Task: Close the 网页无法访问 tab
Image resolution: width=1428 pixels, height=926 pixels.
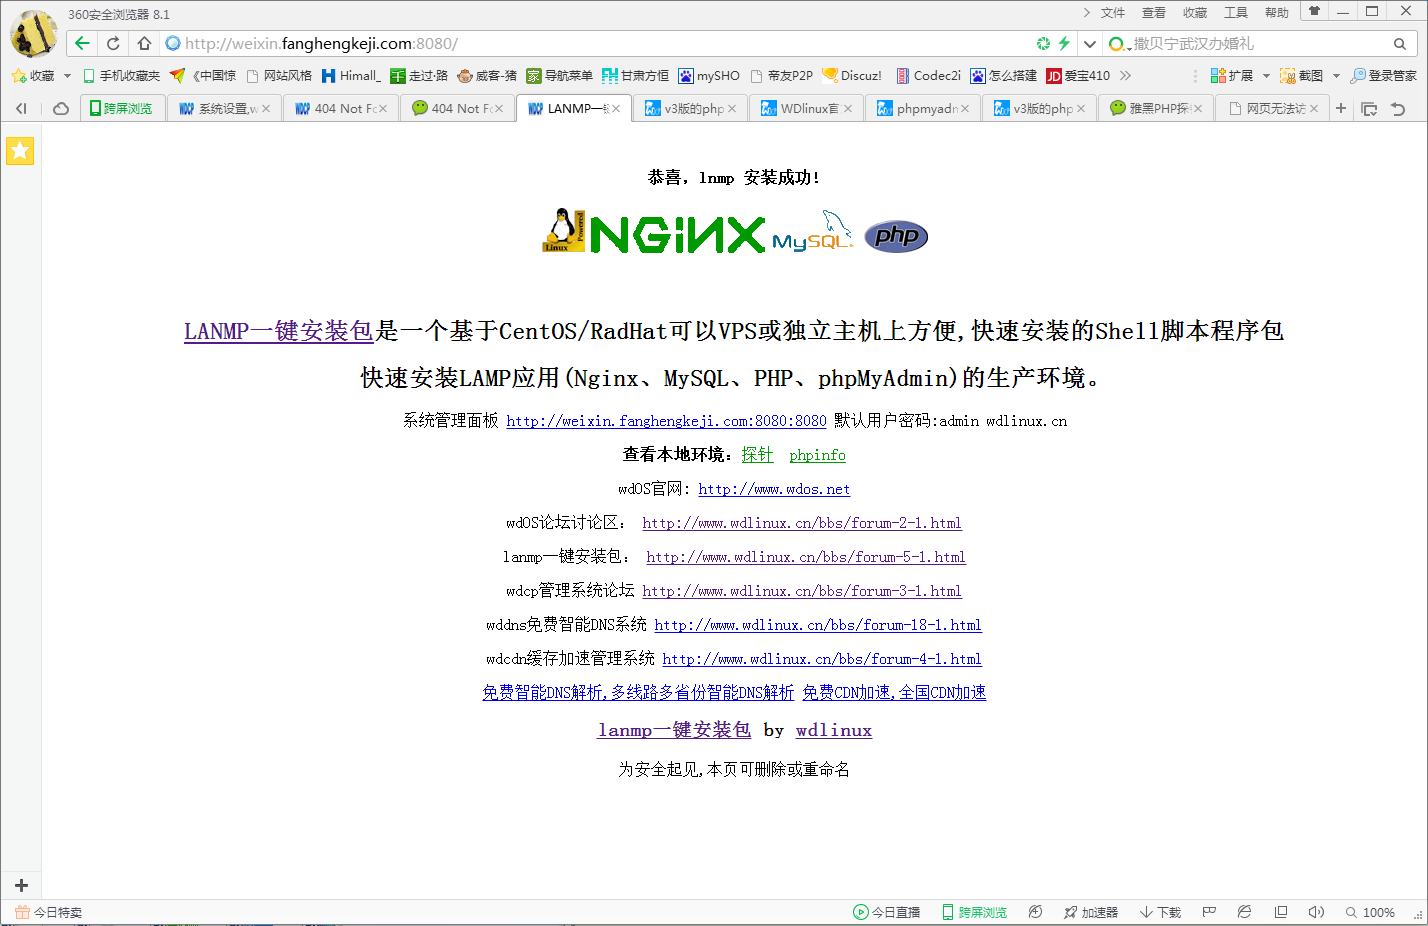Action: [1314, 108]
